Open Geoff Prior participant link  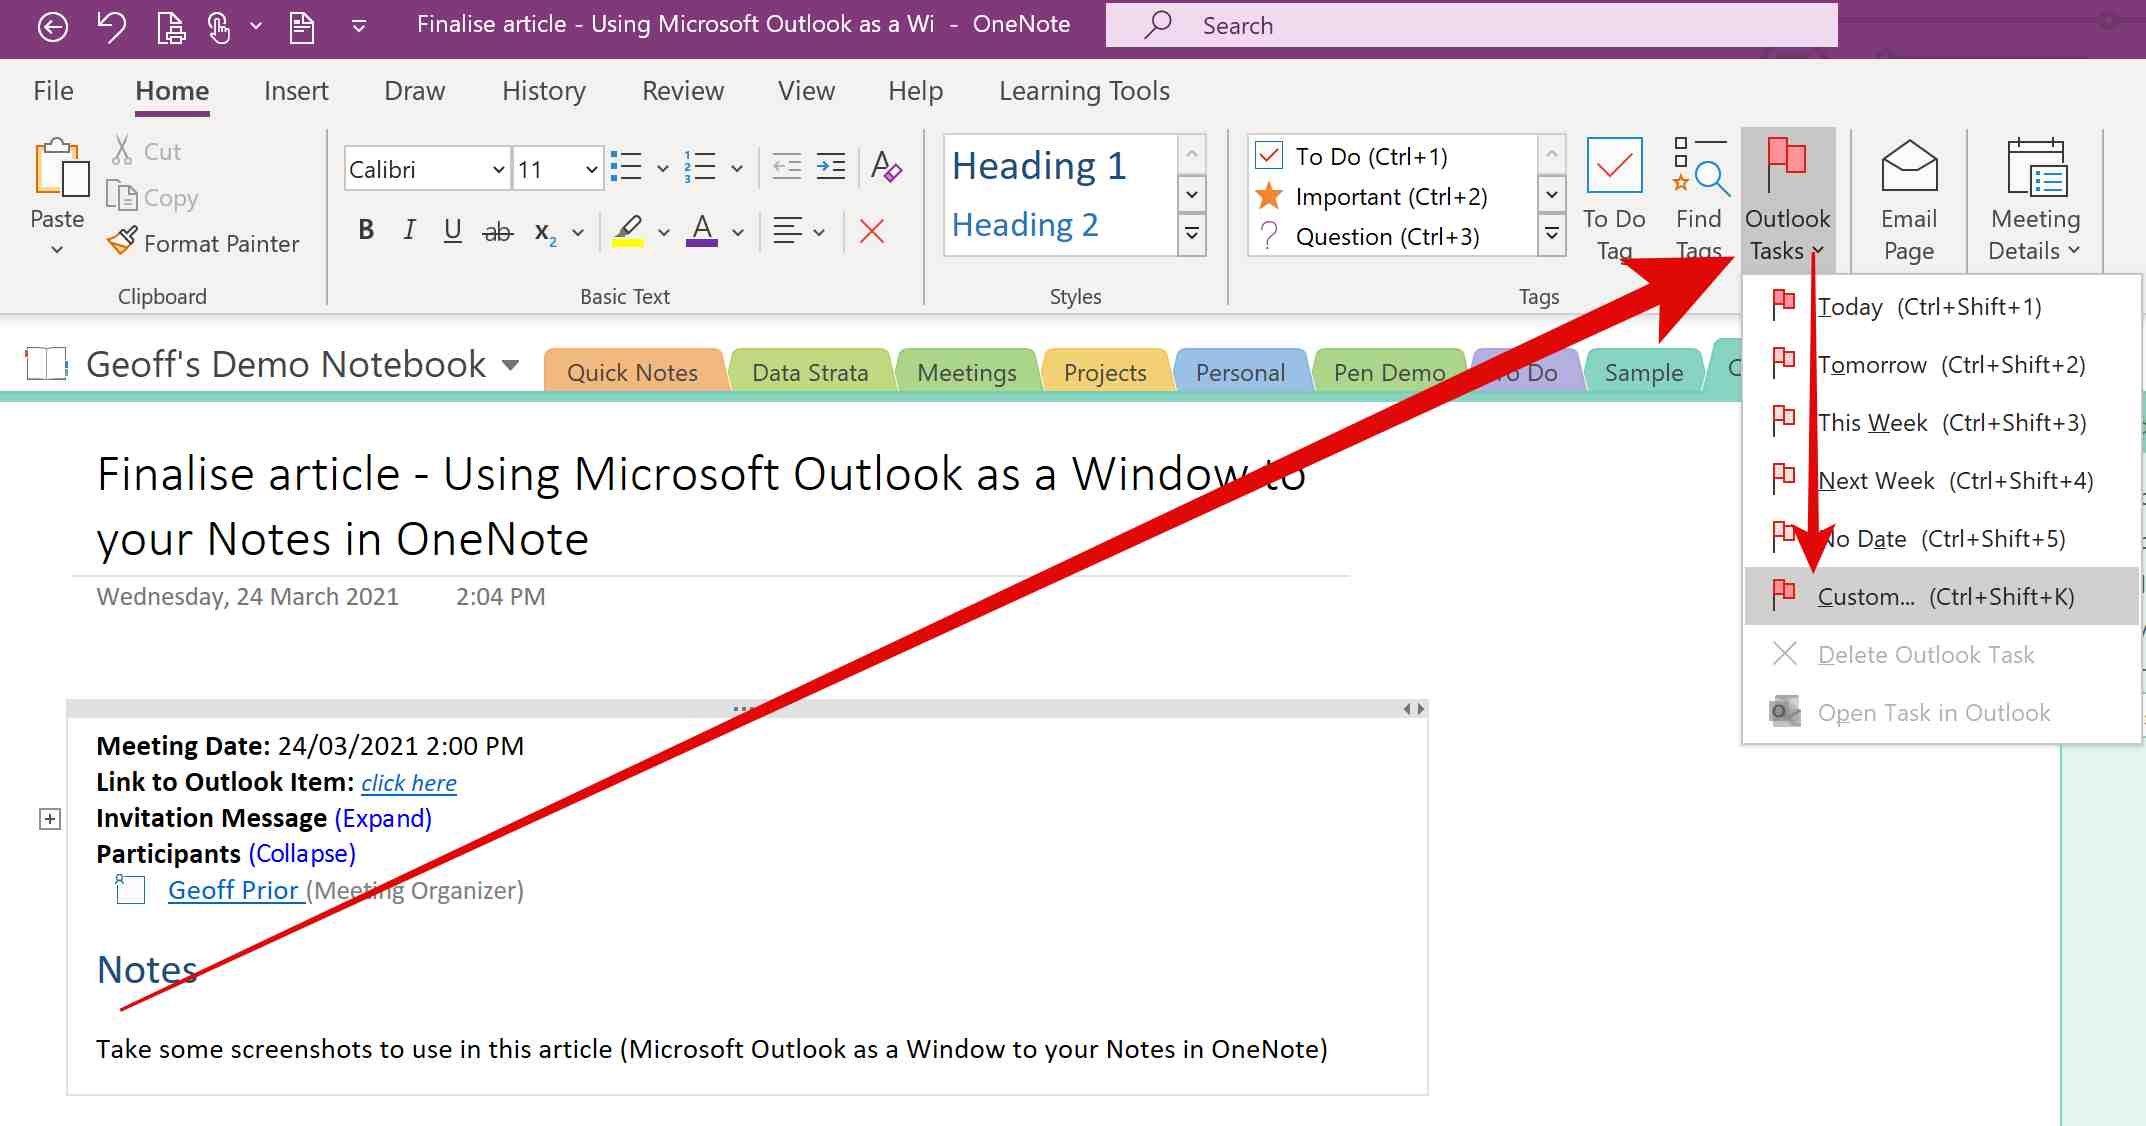[234, 890]
